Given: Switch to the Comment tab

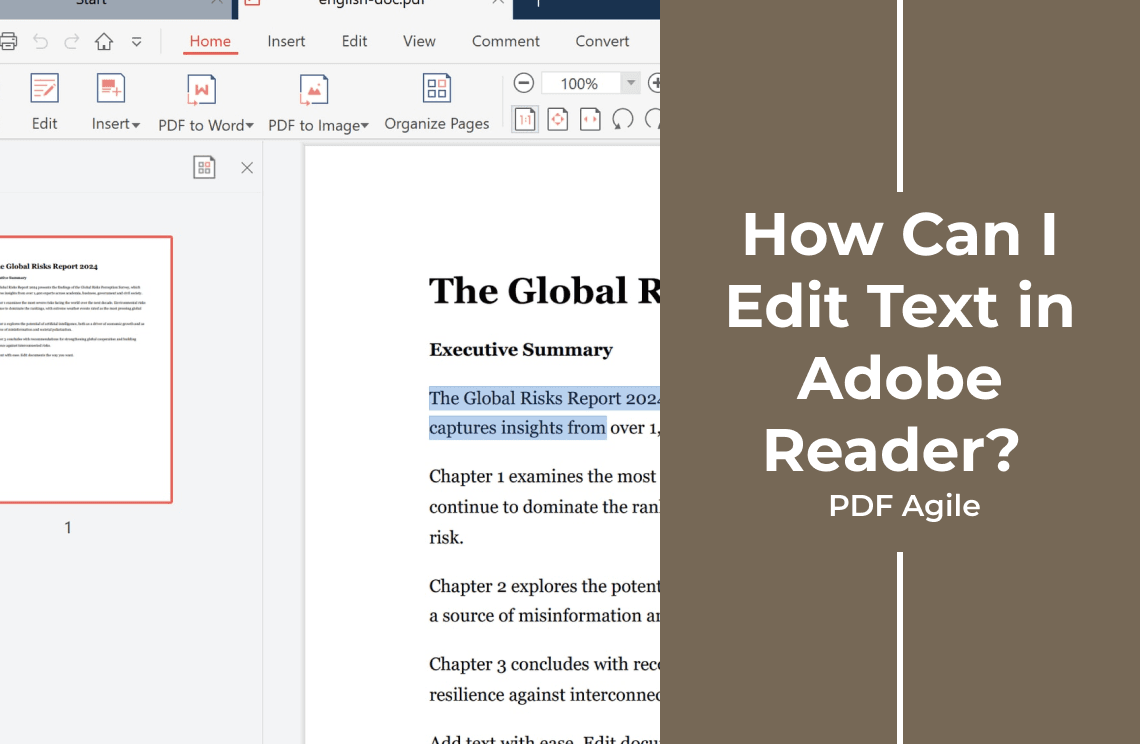Looking at the screenshot, I should tap(505, 41).
